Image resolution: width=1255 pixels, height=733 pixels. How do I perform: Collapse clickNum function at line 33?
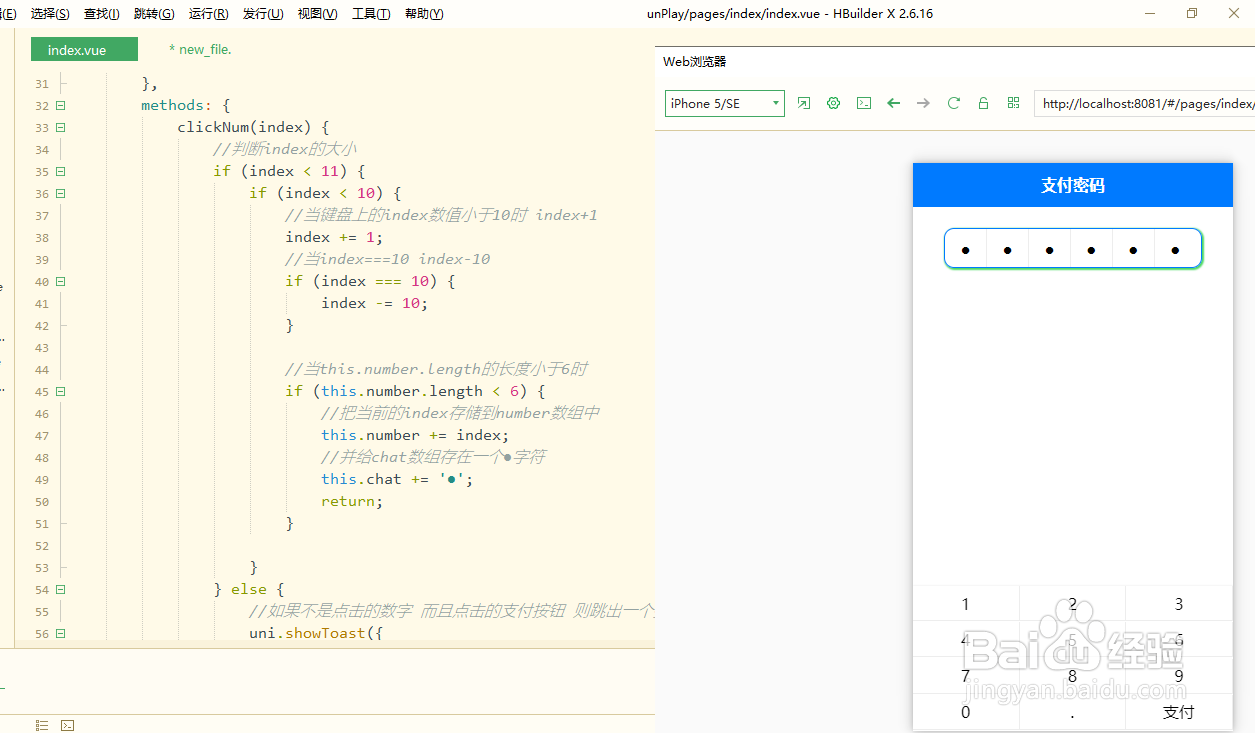click(61, 127)
